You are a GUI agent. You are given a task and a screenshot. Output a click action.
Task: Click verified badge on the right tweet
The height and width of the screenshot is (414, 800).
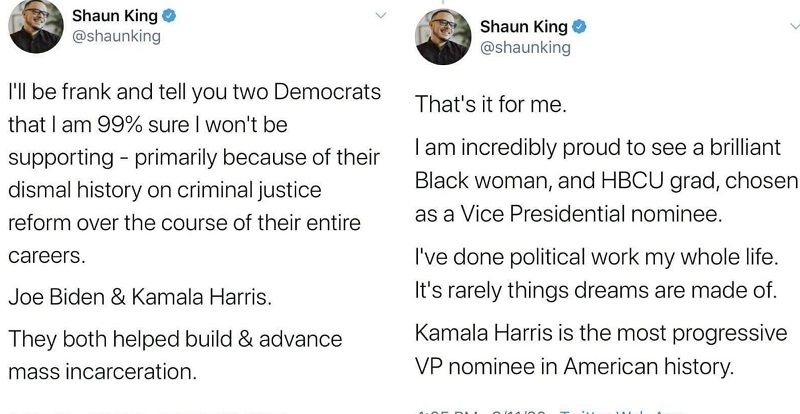click(579, 27)
